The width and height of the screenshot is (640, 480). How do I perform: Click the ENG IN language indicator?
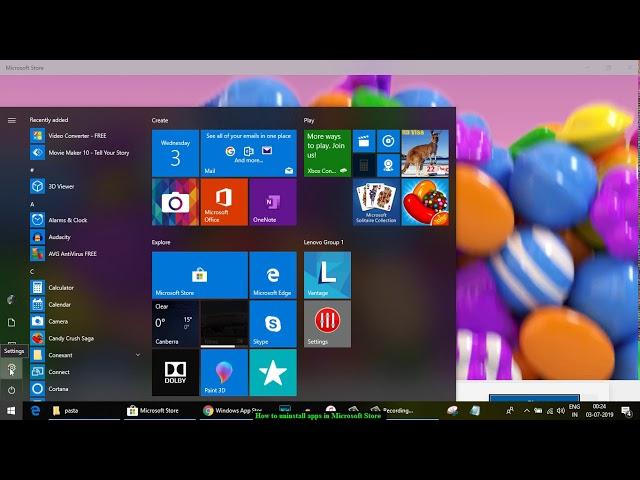pyautogui.click(x=574, y=411)
